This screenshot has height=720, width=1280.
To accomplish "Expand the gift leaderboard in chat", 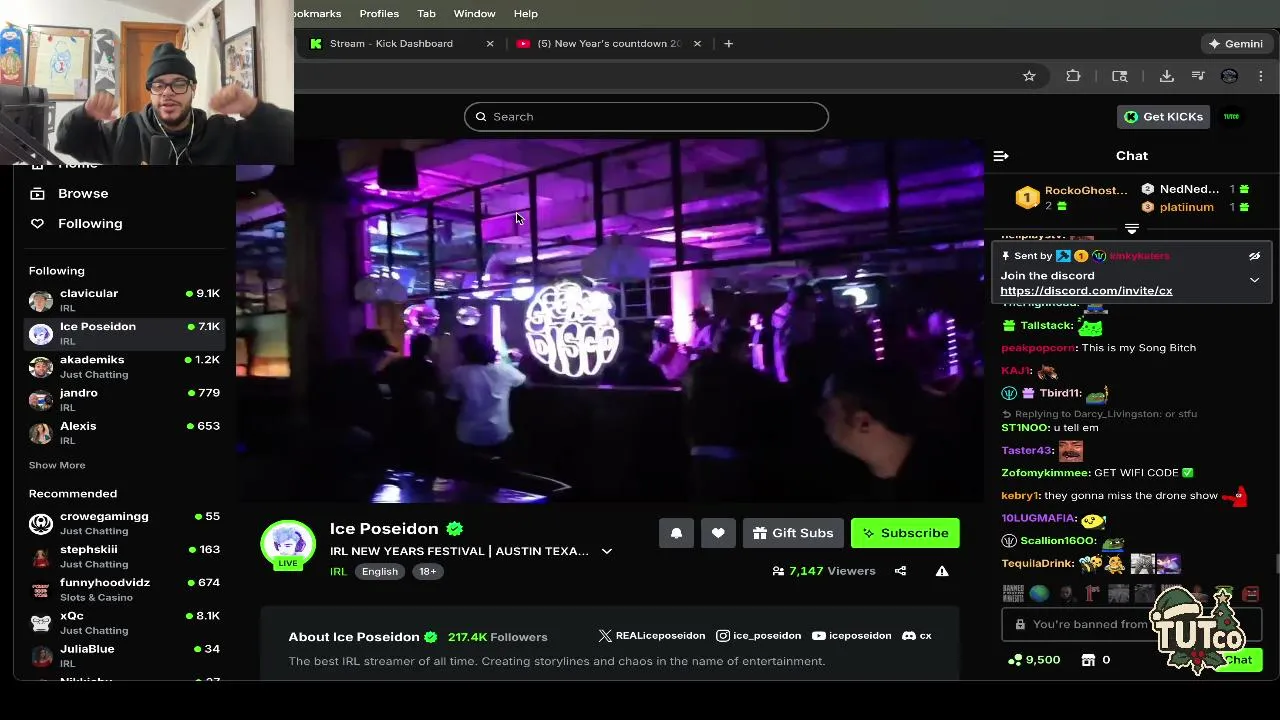I will [x=1132, y=229].
